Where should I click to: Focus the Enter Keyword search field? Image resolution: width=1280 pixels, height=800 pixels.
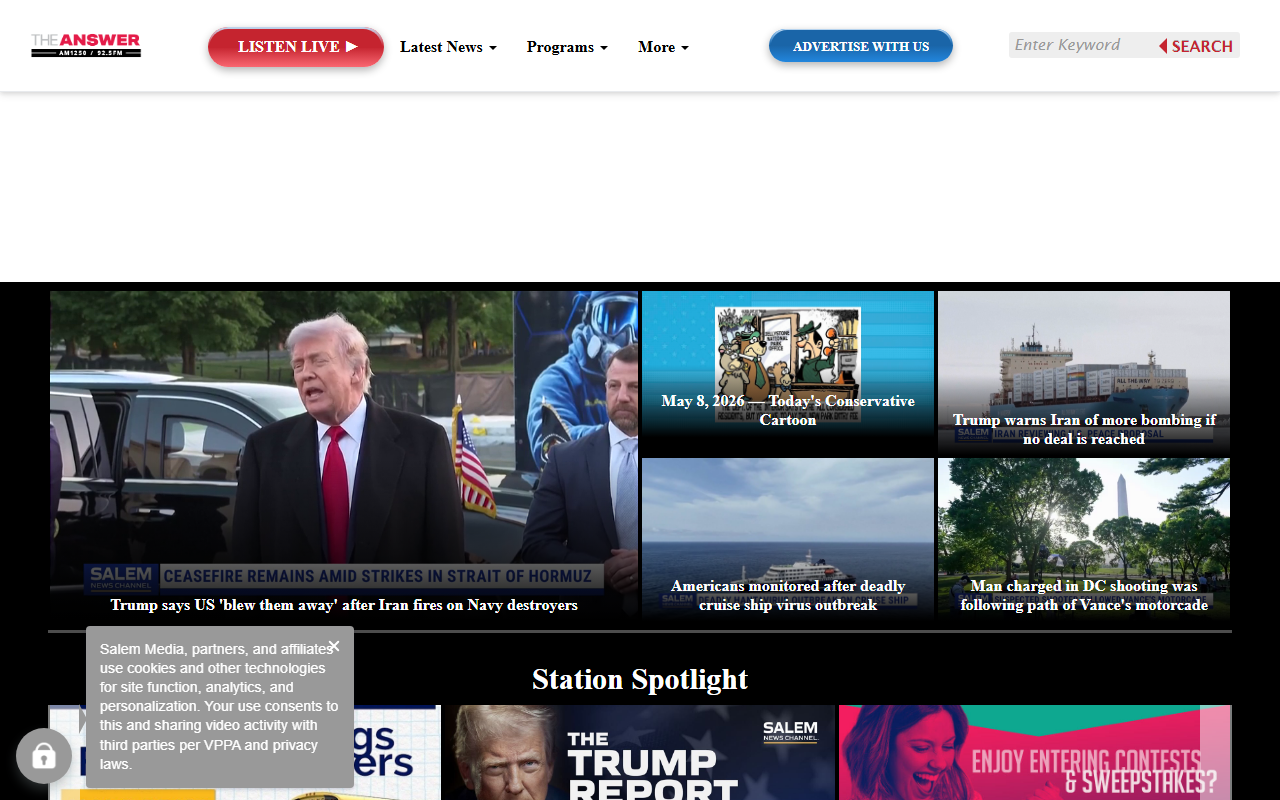[1081, 45]
